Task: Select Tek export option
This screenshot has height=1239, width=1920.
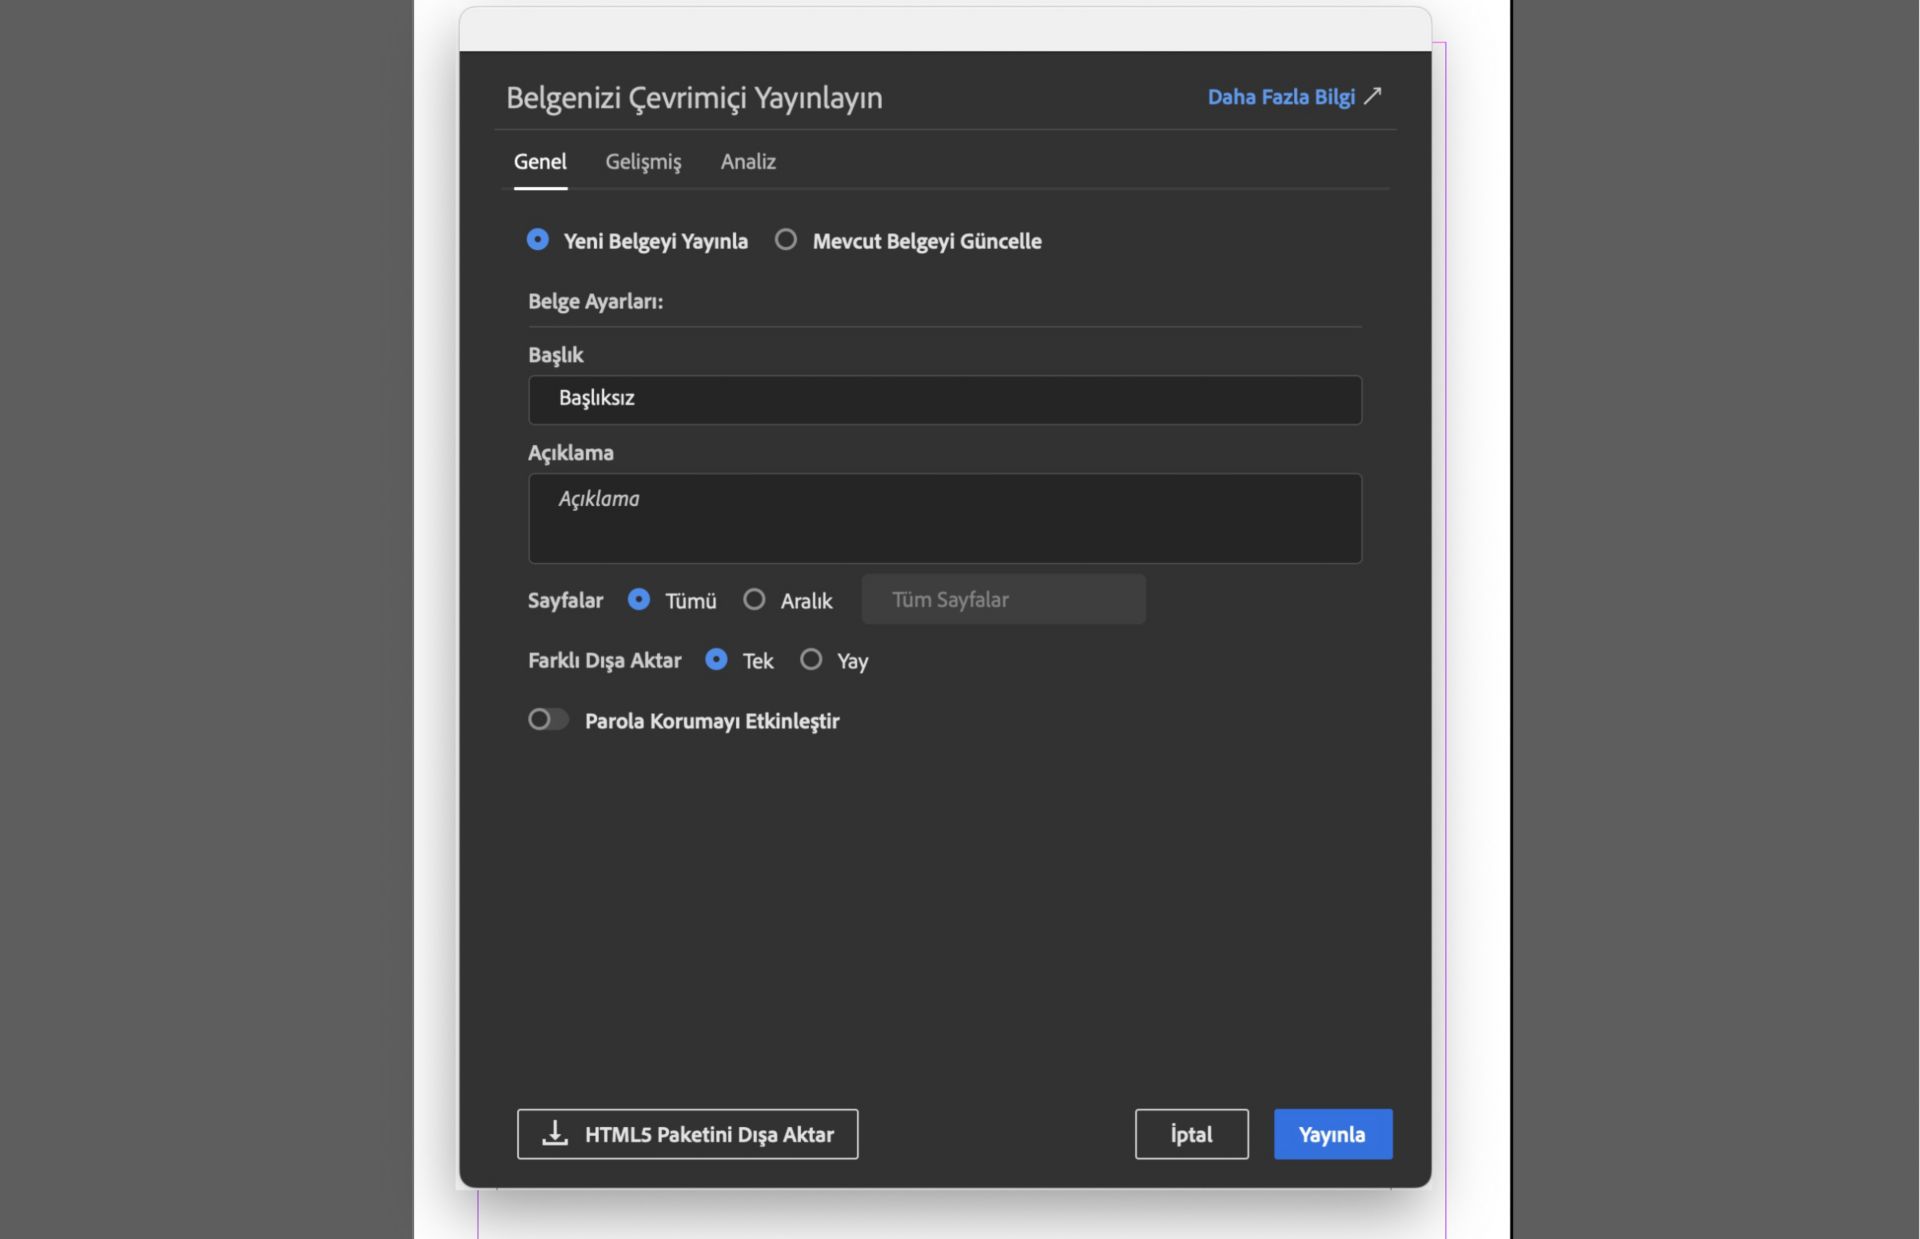Action: pyautogui.click(x=716, y=660)
